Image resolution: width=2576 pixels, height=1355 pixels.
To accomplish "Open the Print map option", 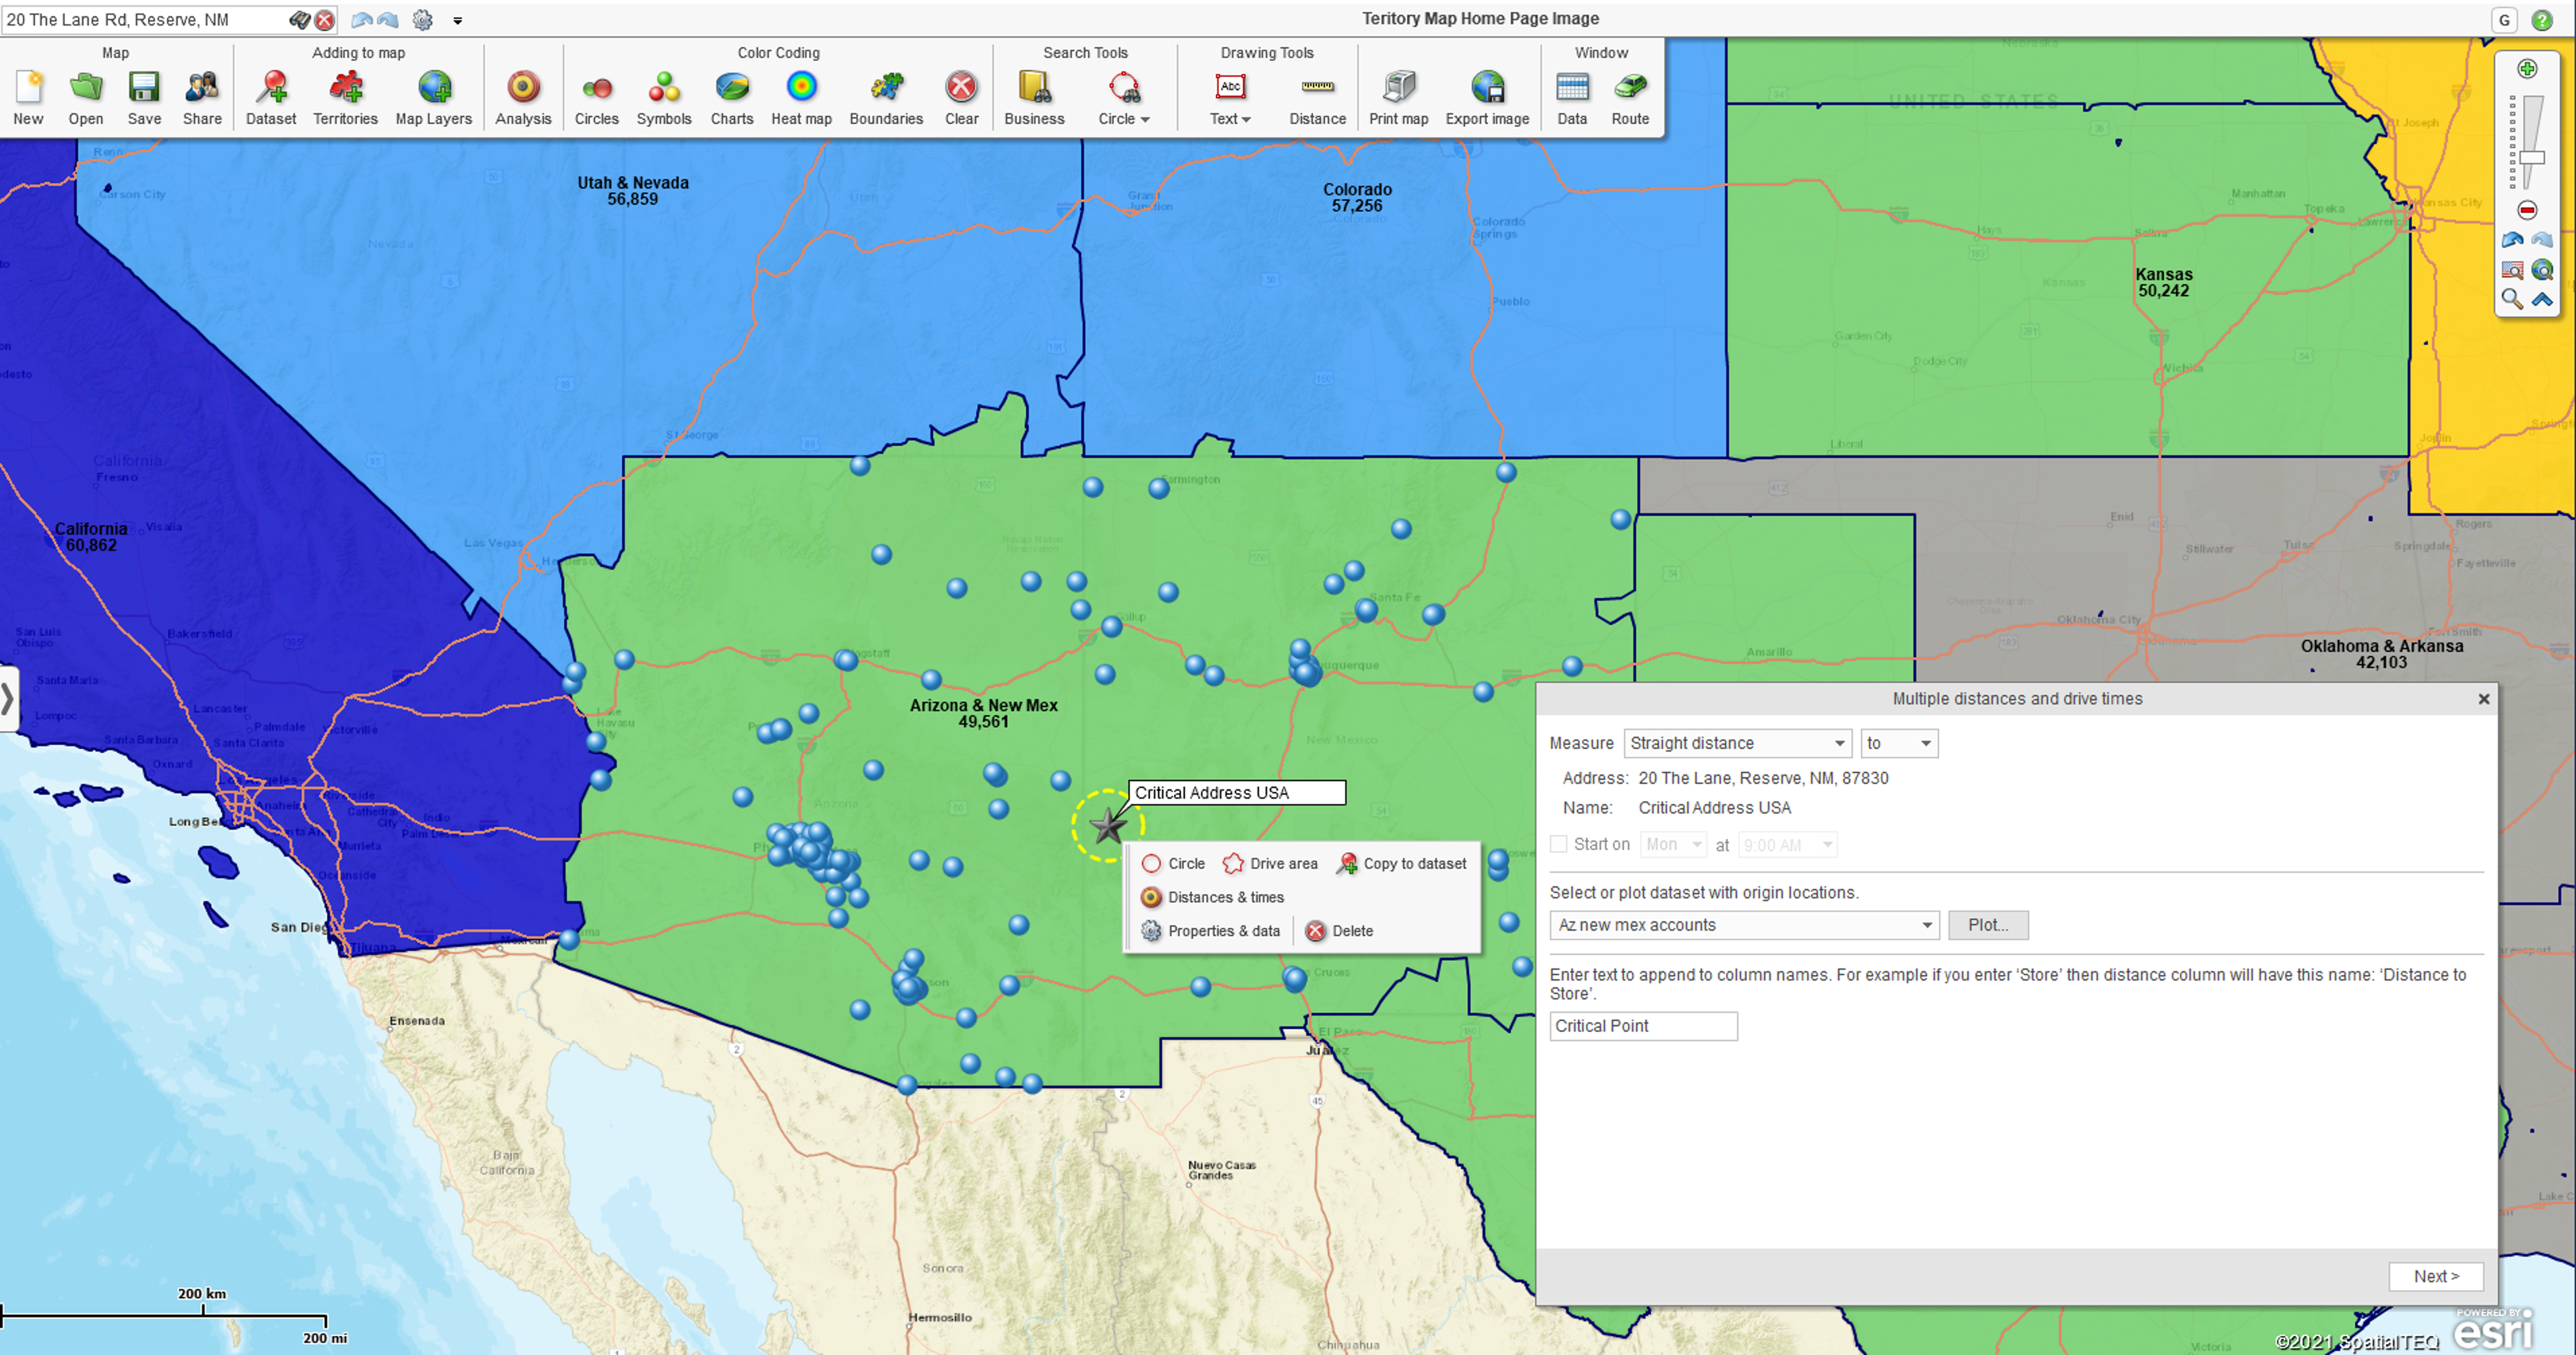I will coord(1398,98).
